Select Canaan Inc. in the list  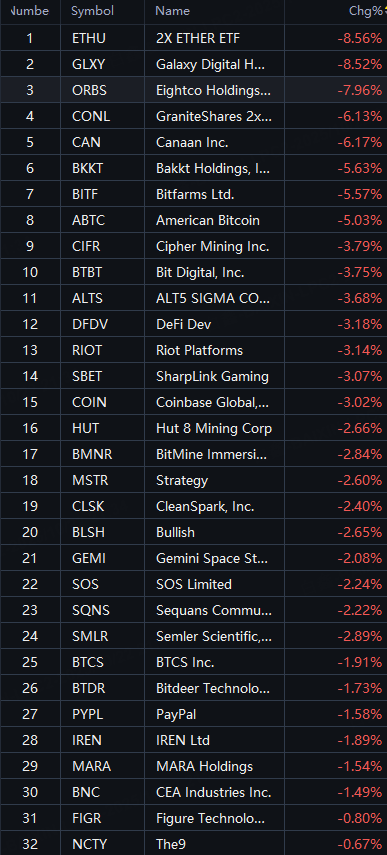[192, 142]
